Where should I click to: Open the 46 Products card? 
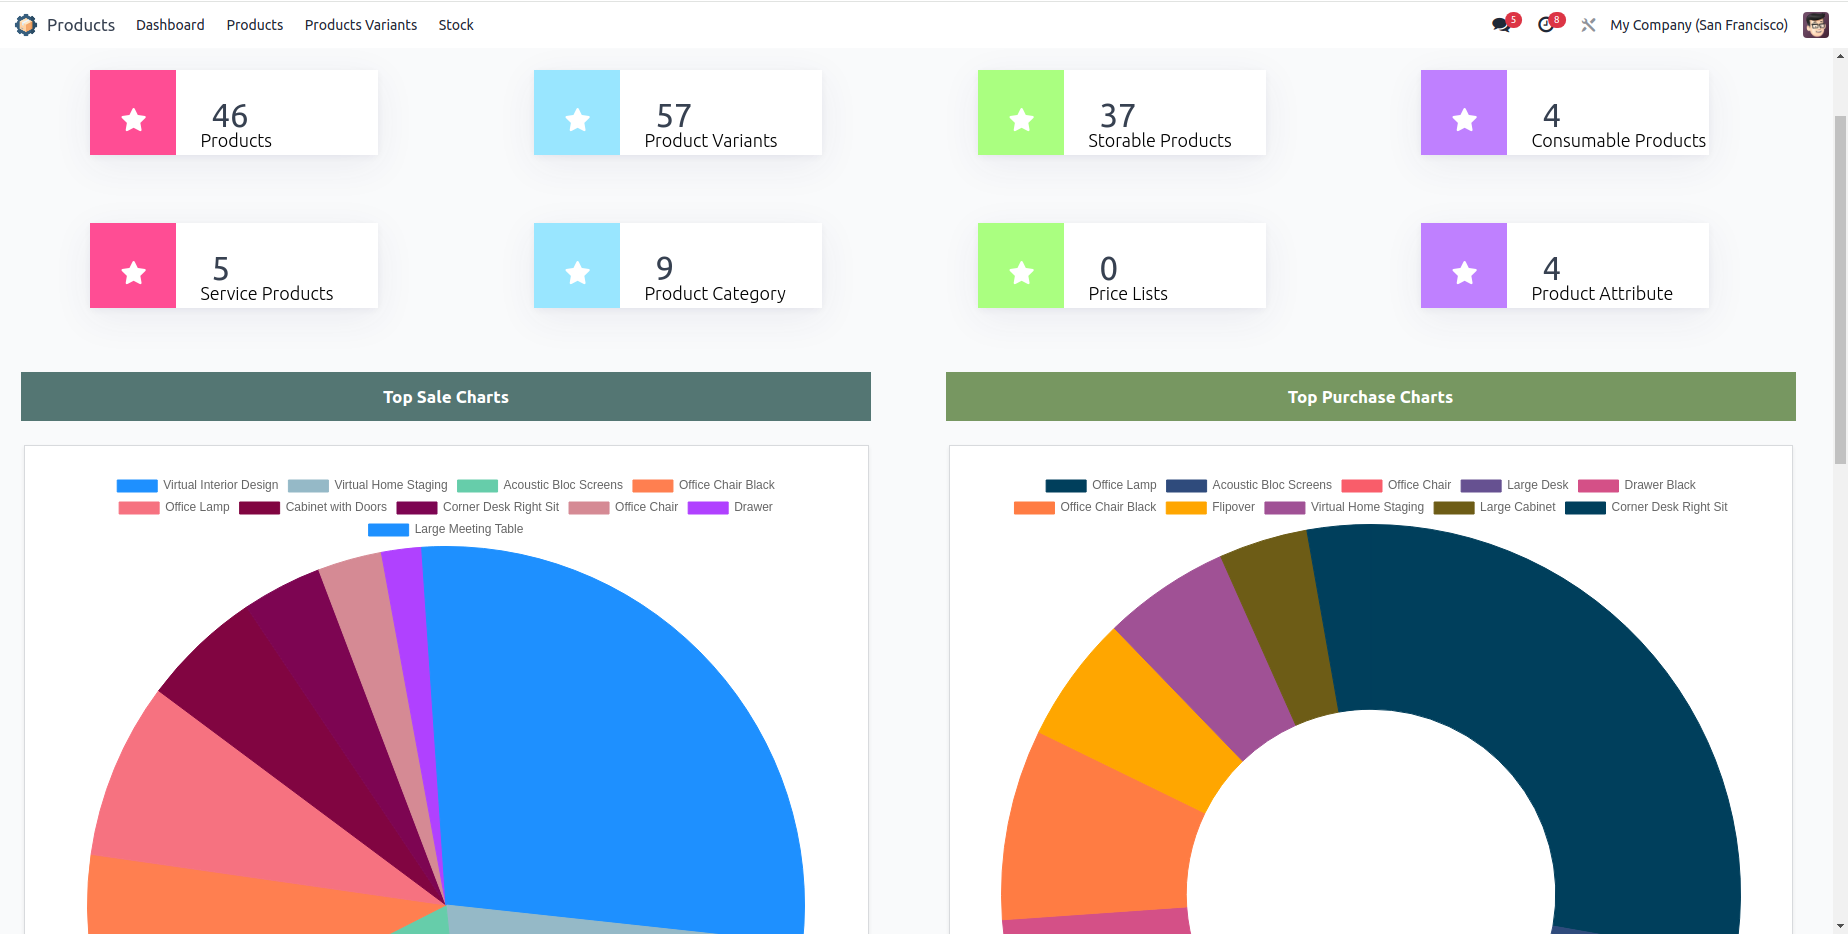(x=234, y=113)
